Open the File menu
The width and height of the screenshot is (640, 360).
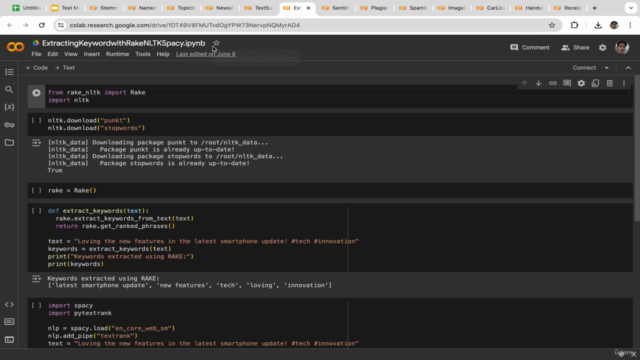pyautogui.click(x=36, y=54)
